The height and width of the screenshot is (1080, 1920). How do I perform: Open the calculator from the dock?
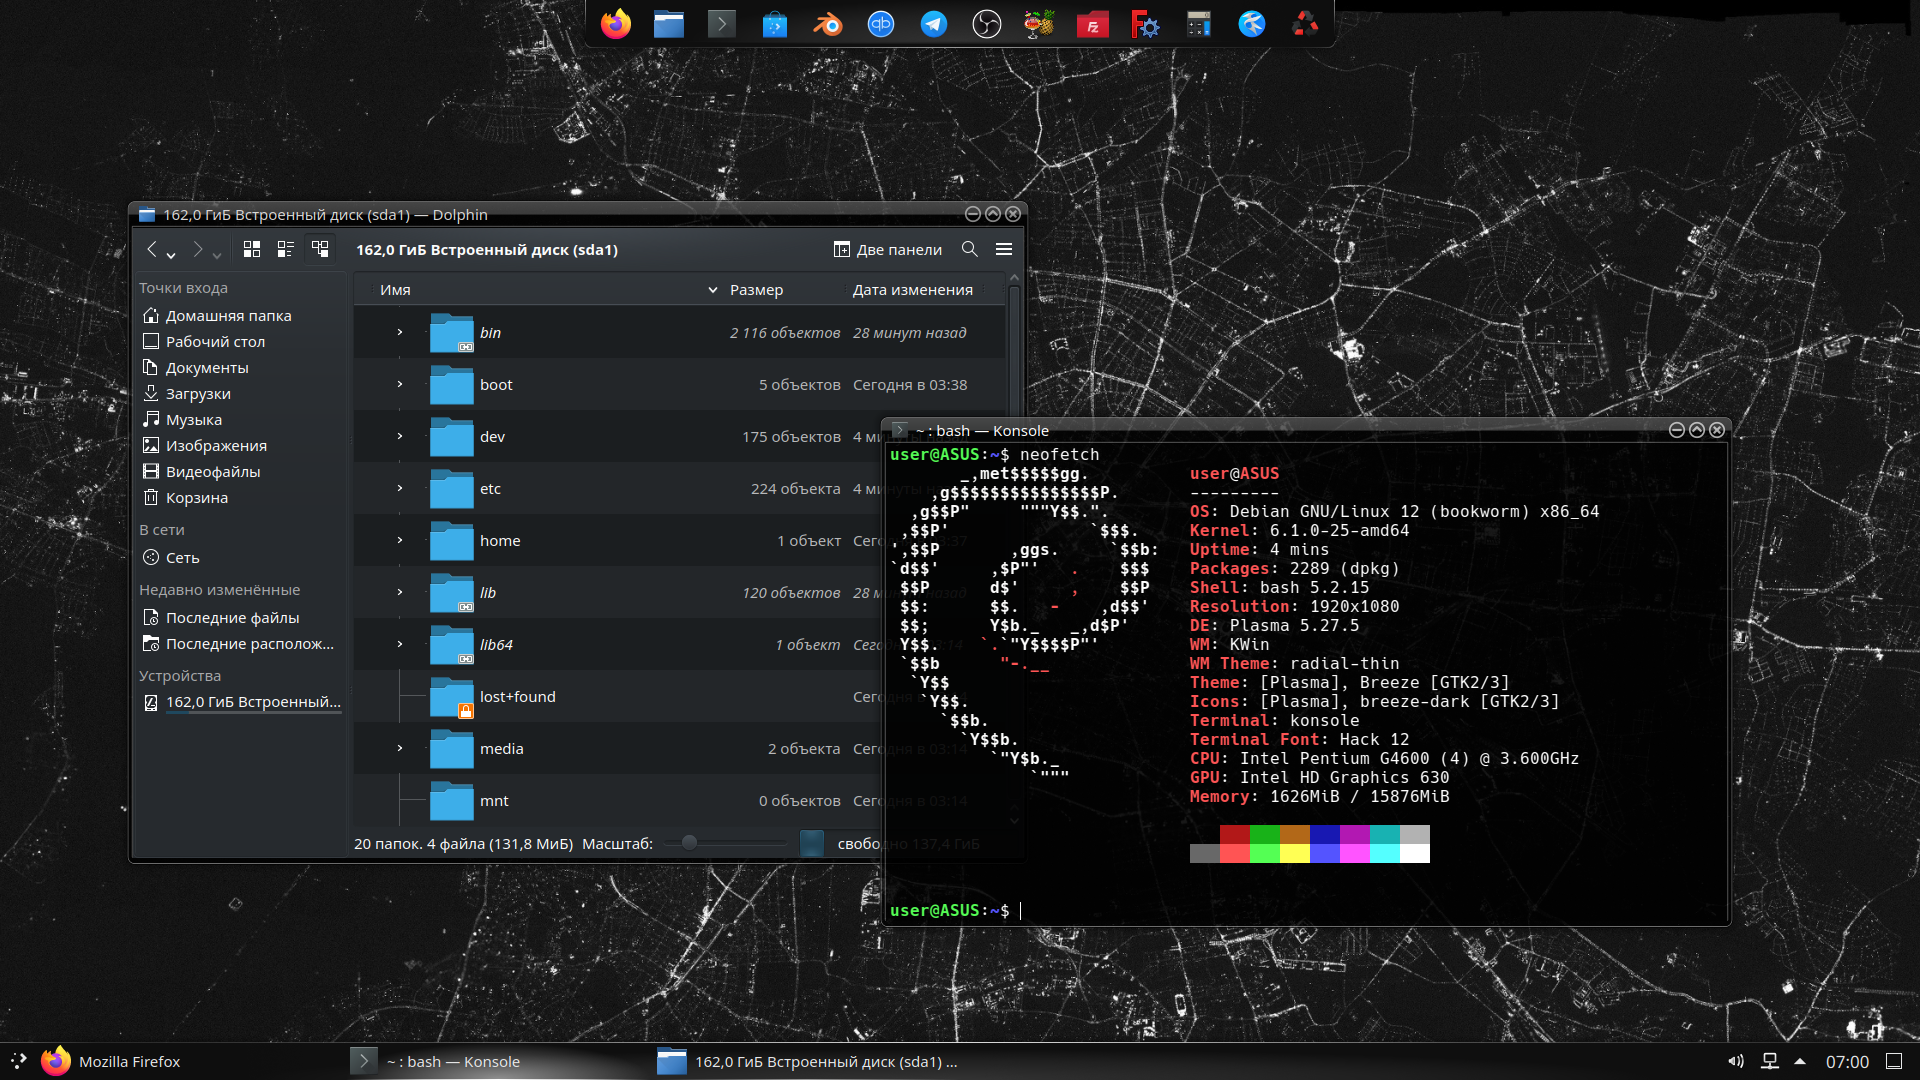click(1199, 23)
